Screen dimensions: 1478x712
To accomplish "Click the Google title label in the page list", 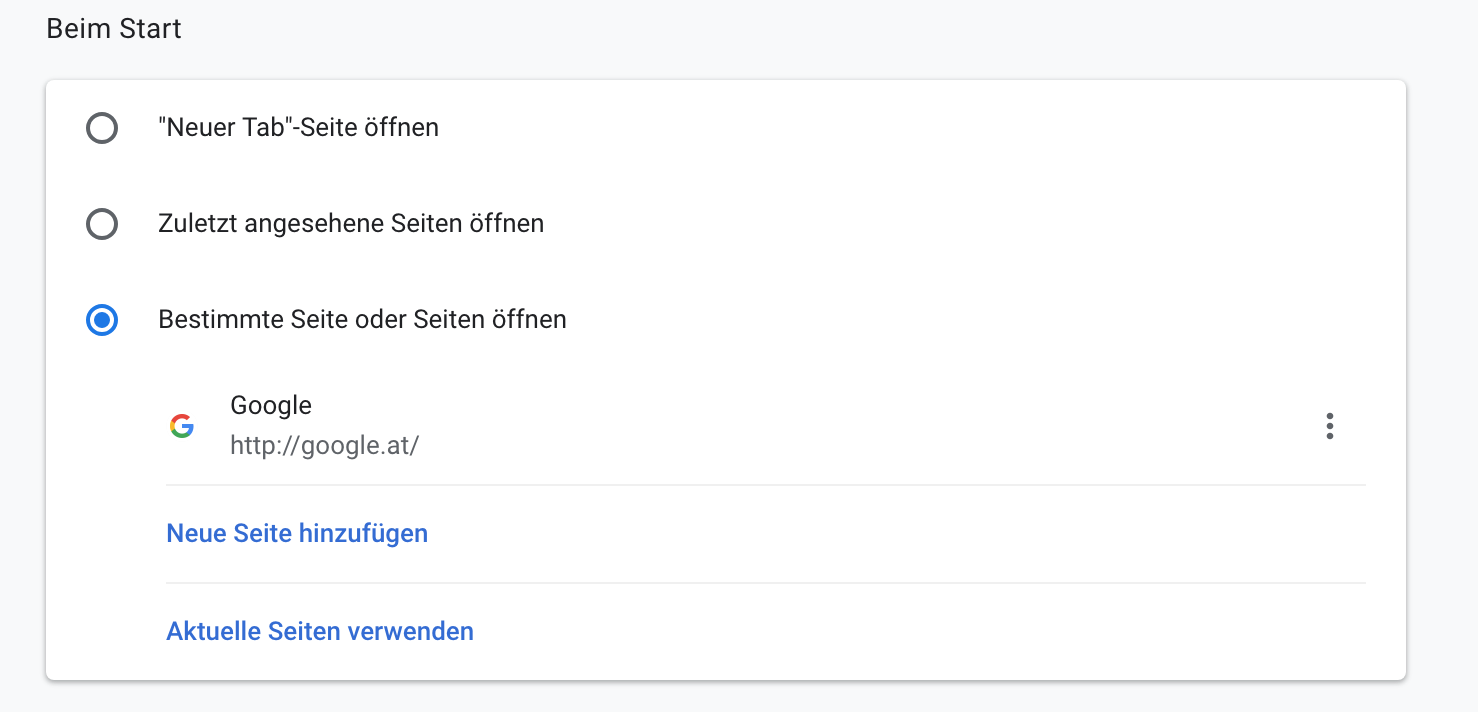I will point(270,406).
